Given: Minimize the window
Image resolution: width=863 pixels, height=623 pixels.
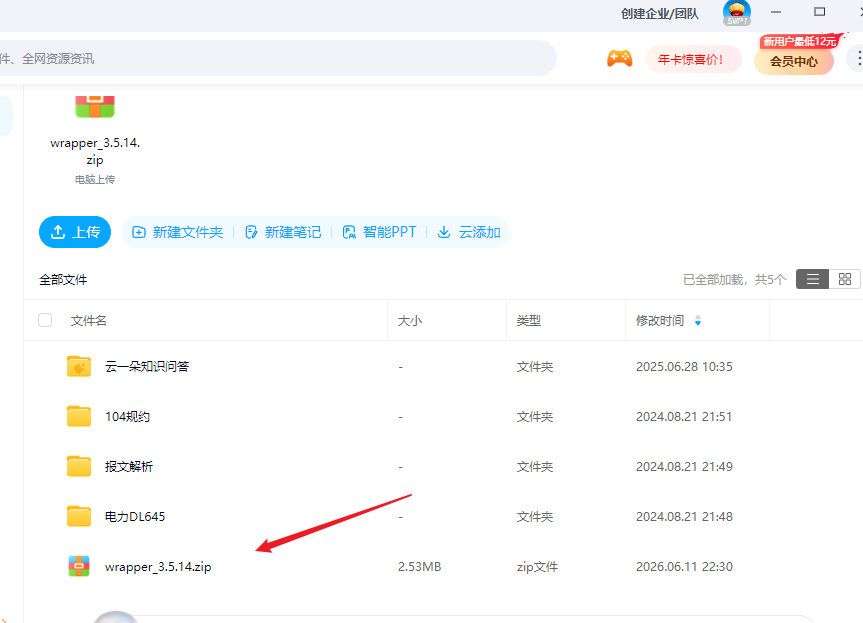Looking at the screenshot, I should pyautogui.click(x=776, y=12).
